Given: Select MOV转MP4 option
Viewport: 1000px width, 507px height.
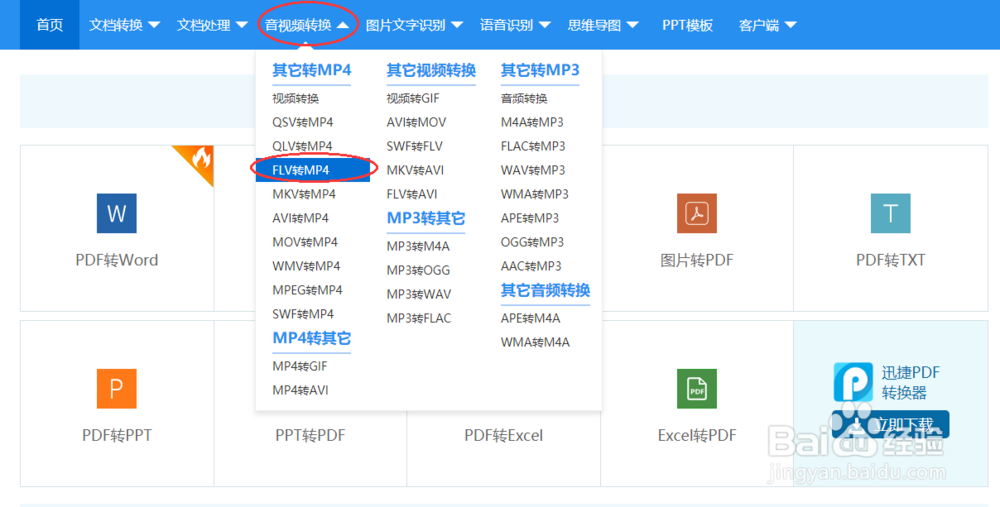Looking at the screenshot, I should point(305,242).
